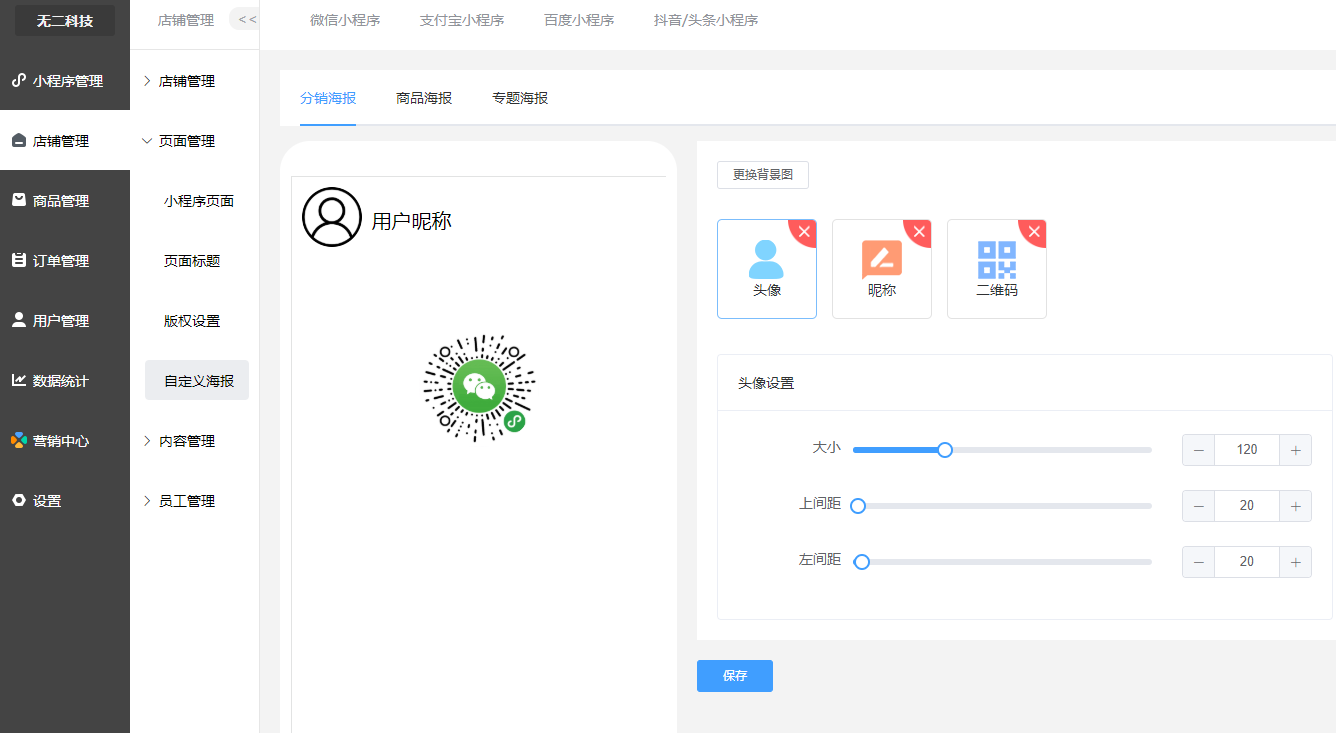Screen dimensions: 1336x733
Task: Click the 商品管理 bag icon
Action: 18,200
